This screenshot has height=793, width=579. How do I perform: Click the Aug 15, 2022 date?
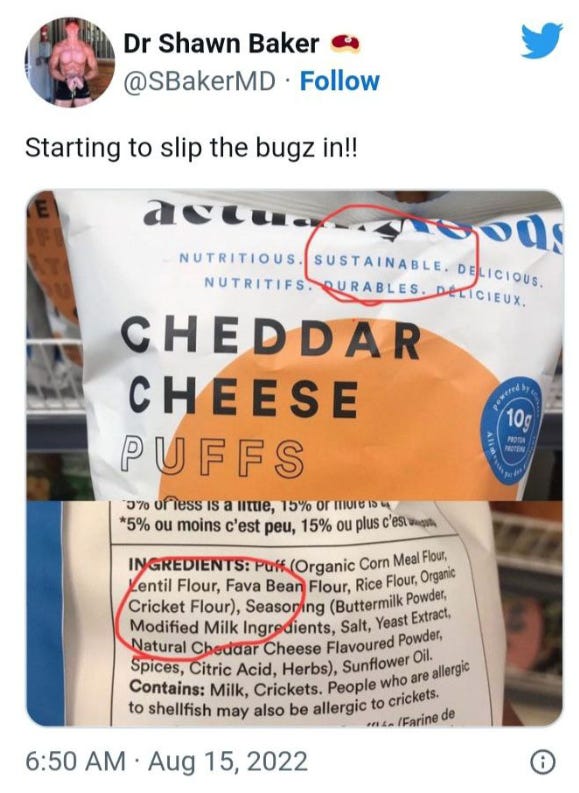[228, 761]
